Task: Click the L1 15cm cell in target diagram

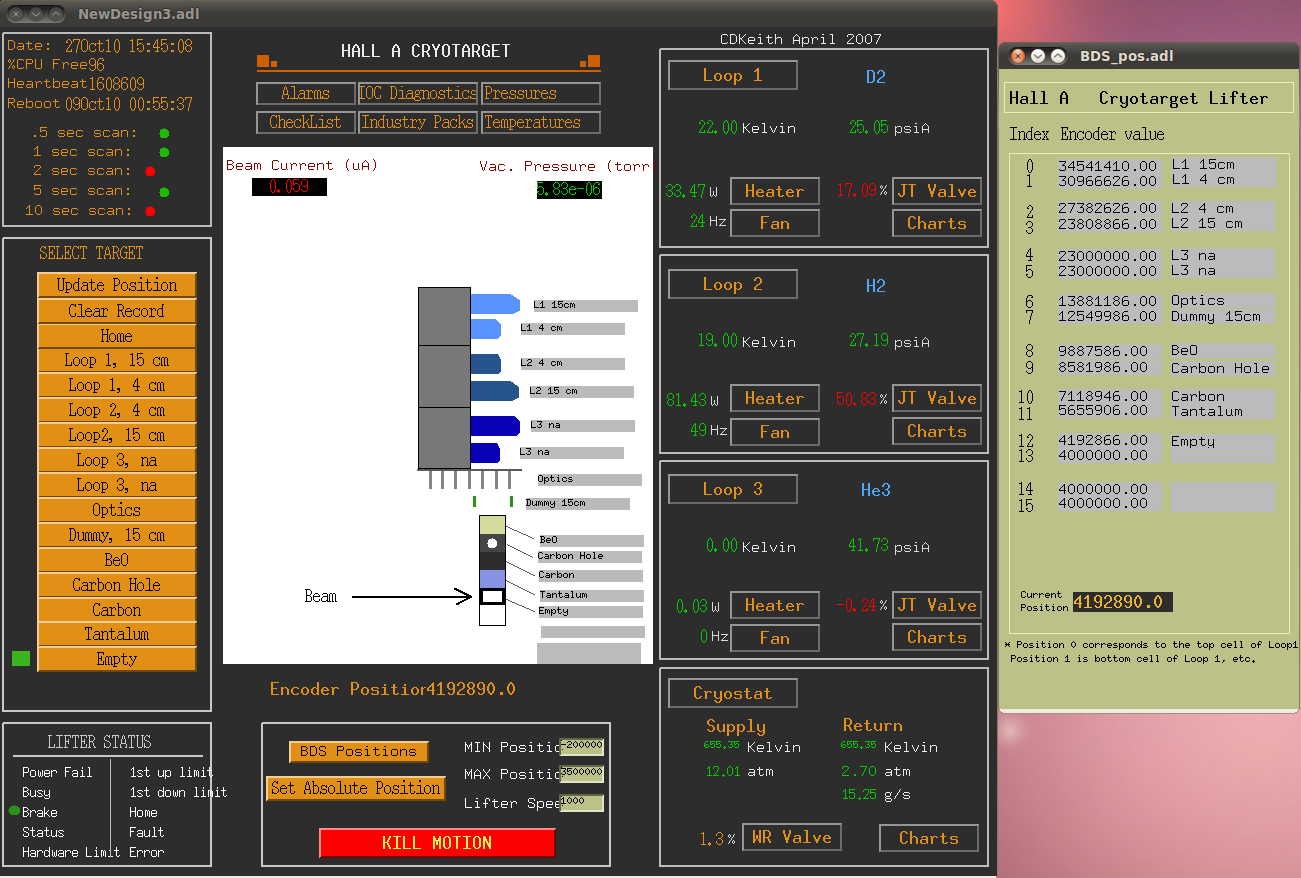Action: [495, 303]
